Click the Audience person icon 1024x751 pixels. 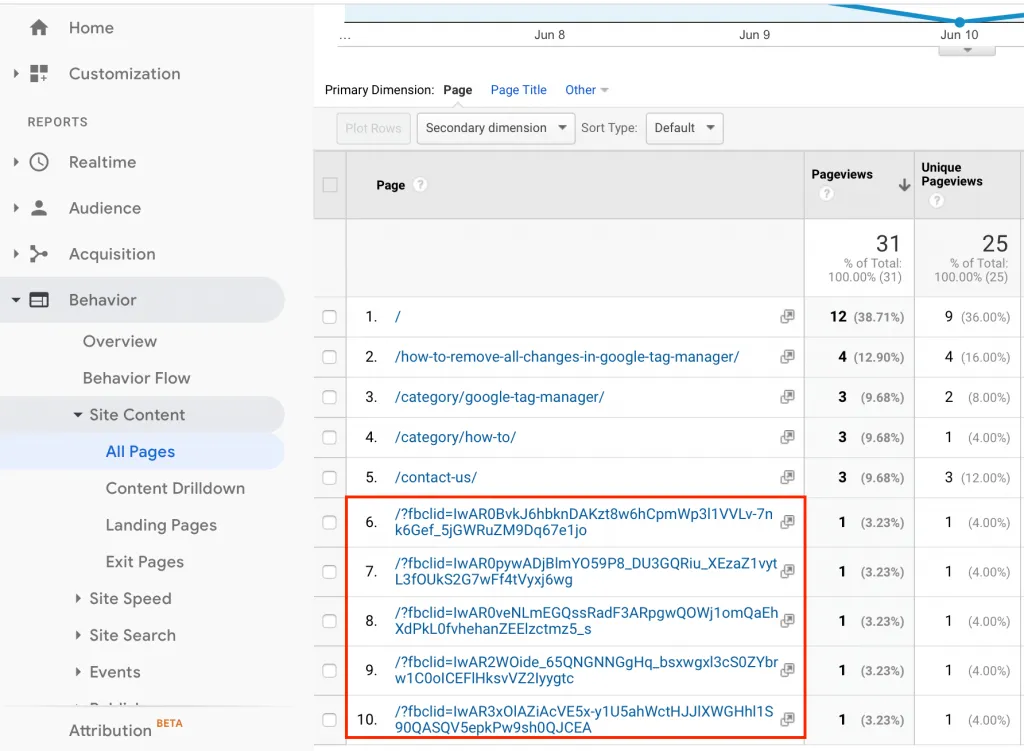coord(39,208)
